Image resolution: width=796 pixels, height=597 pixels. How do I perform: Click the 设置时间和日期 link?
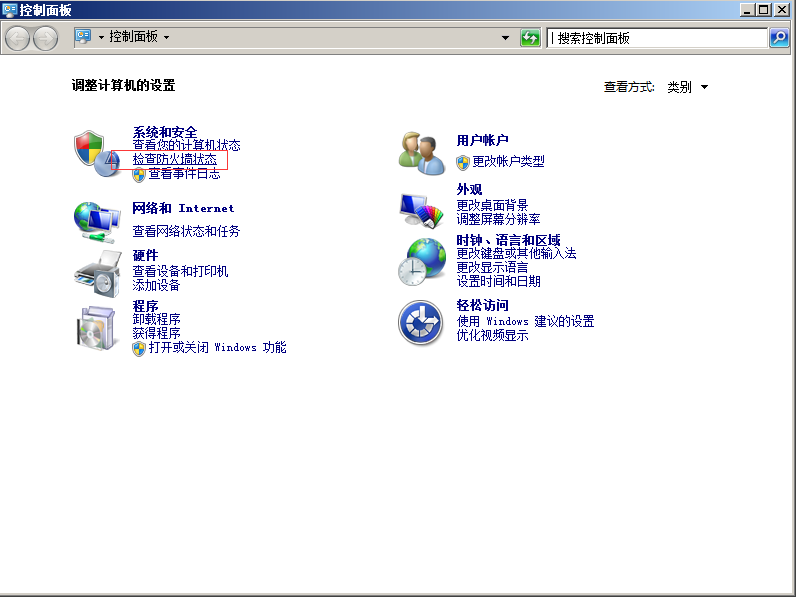point(498,281)
